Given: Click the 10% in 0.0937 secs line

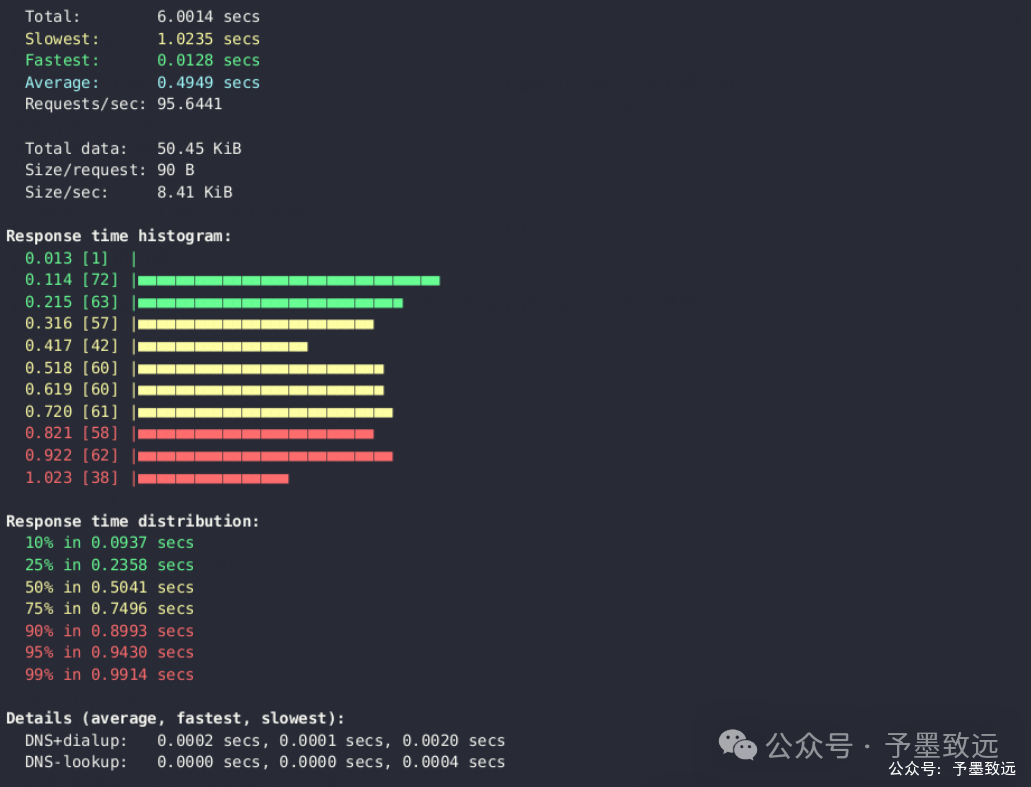Looking at the screenshot, I should pyautogui.click(x=109, y=543).
